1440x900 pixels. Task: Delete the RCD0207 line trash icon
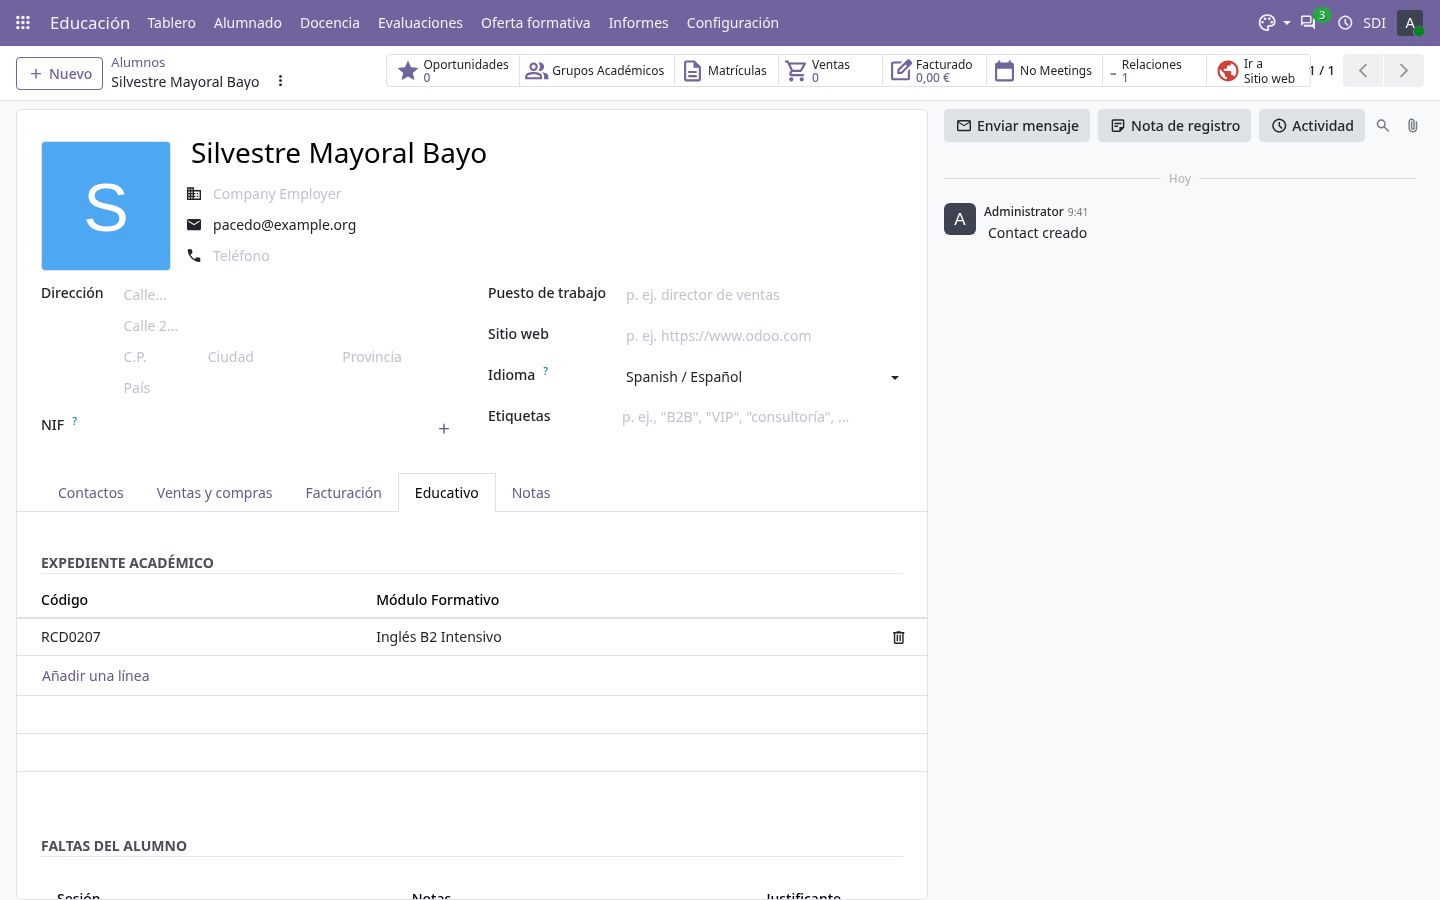coord(898,637)
